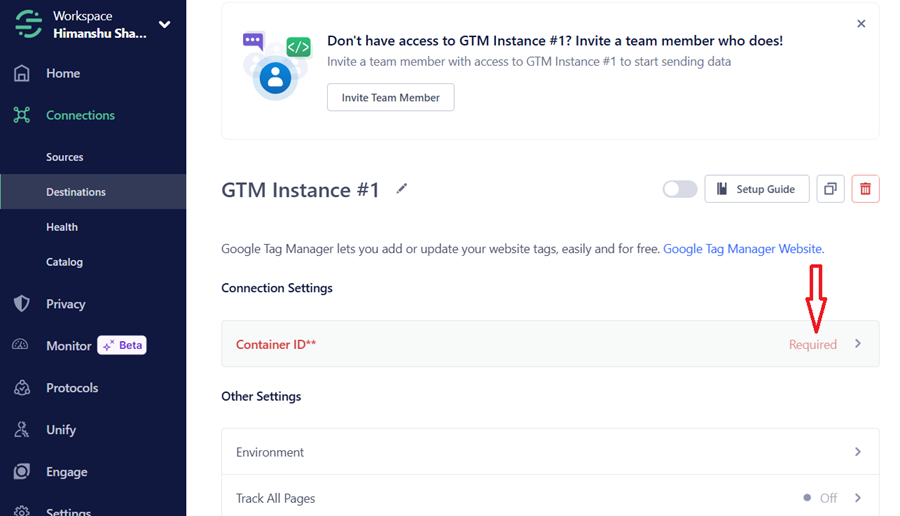Viewport: 900px width, 516px height.
Task: Click the Engage icon in sidebar
Action: [22, 471]
